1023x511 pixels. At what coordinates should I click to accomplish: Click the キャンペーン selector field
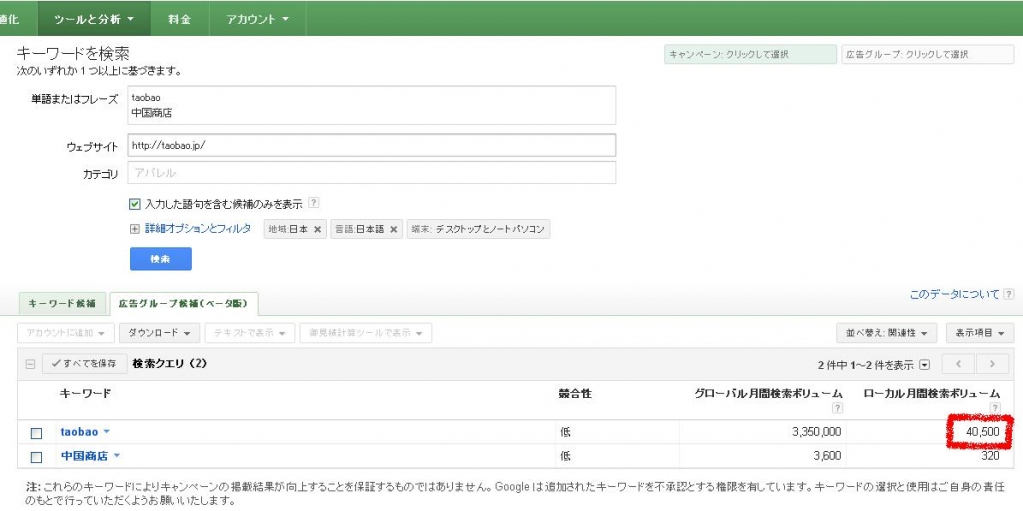click(750, 55)
